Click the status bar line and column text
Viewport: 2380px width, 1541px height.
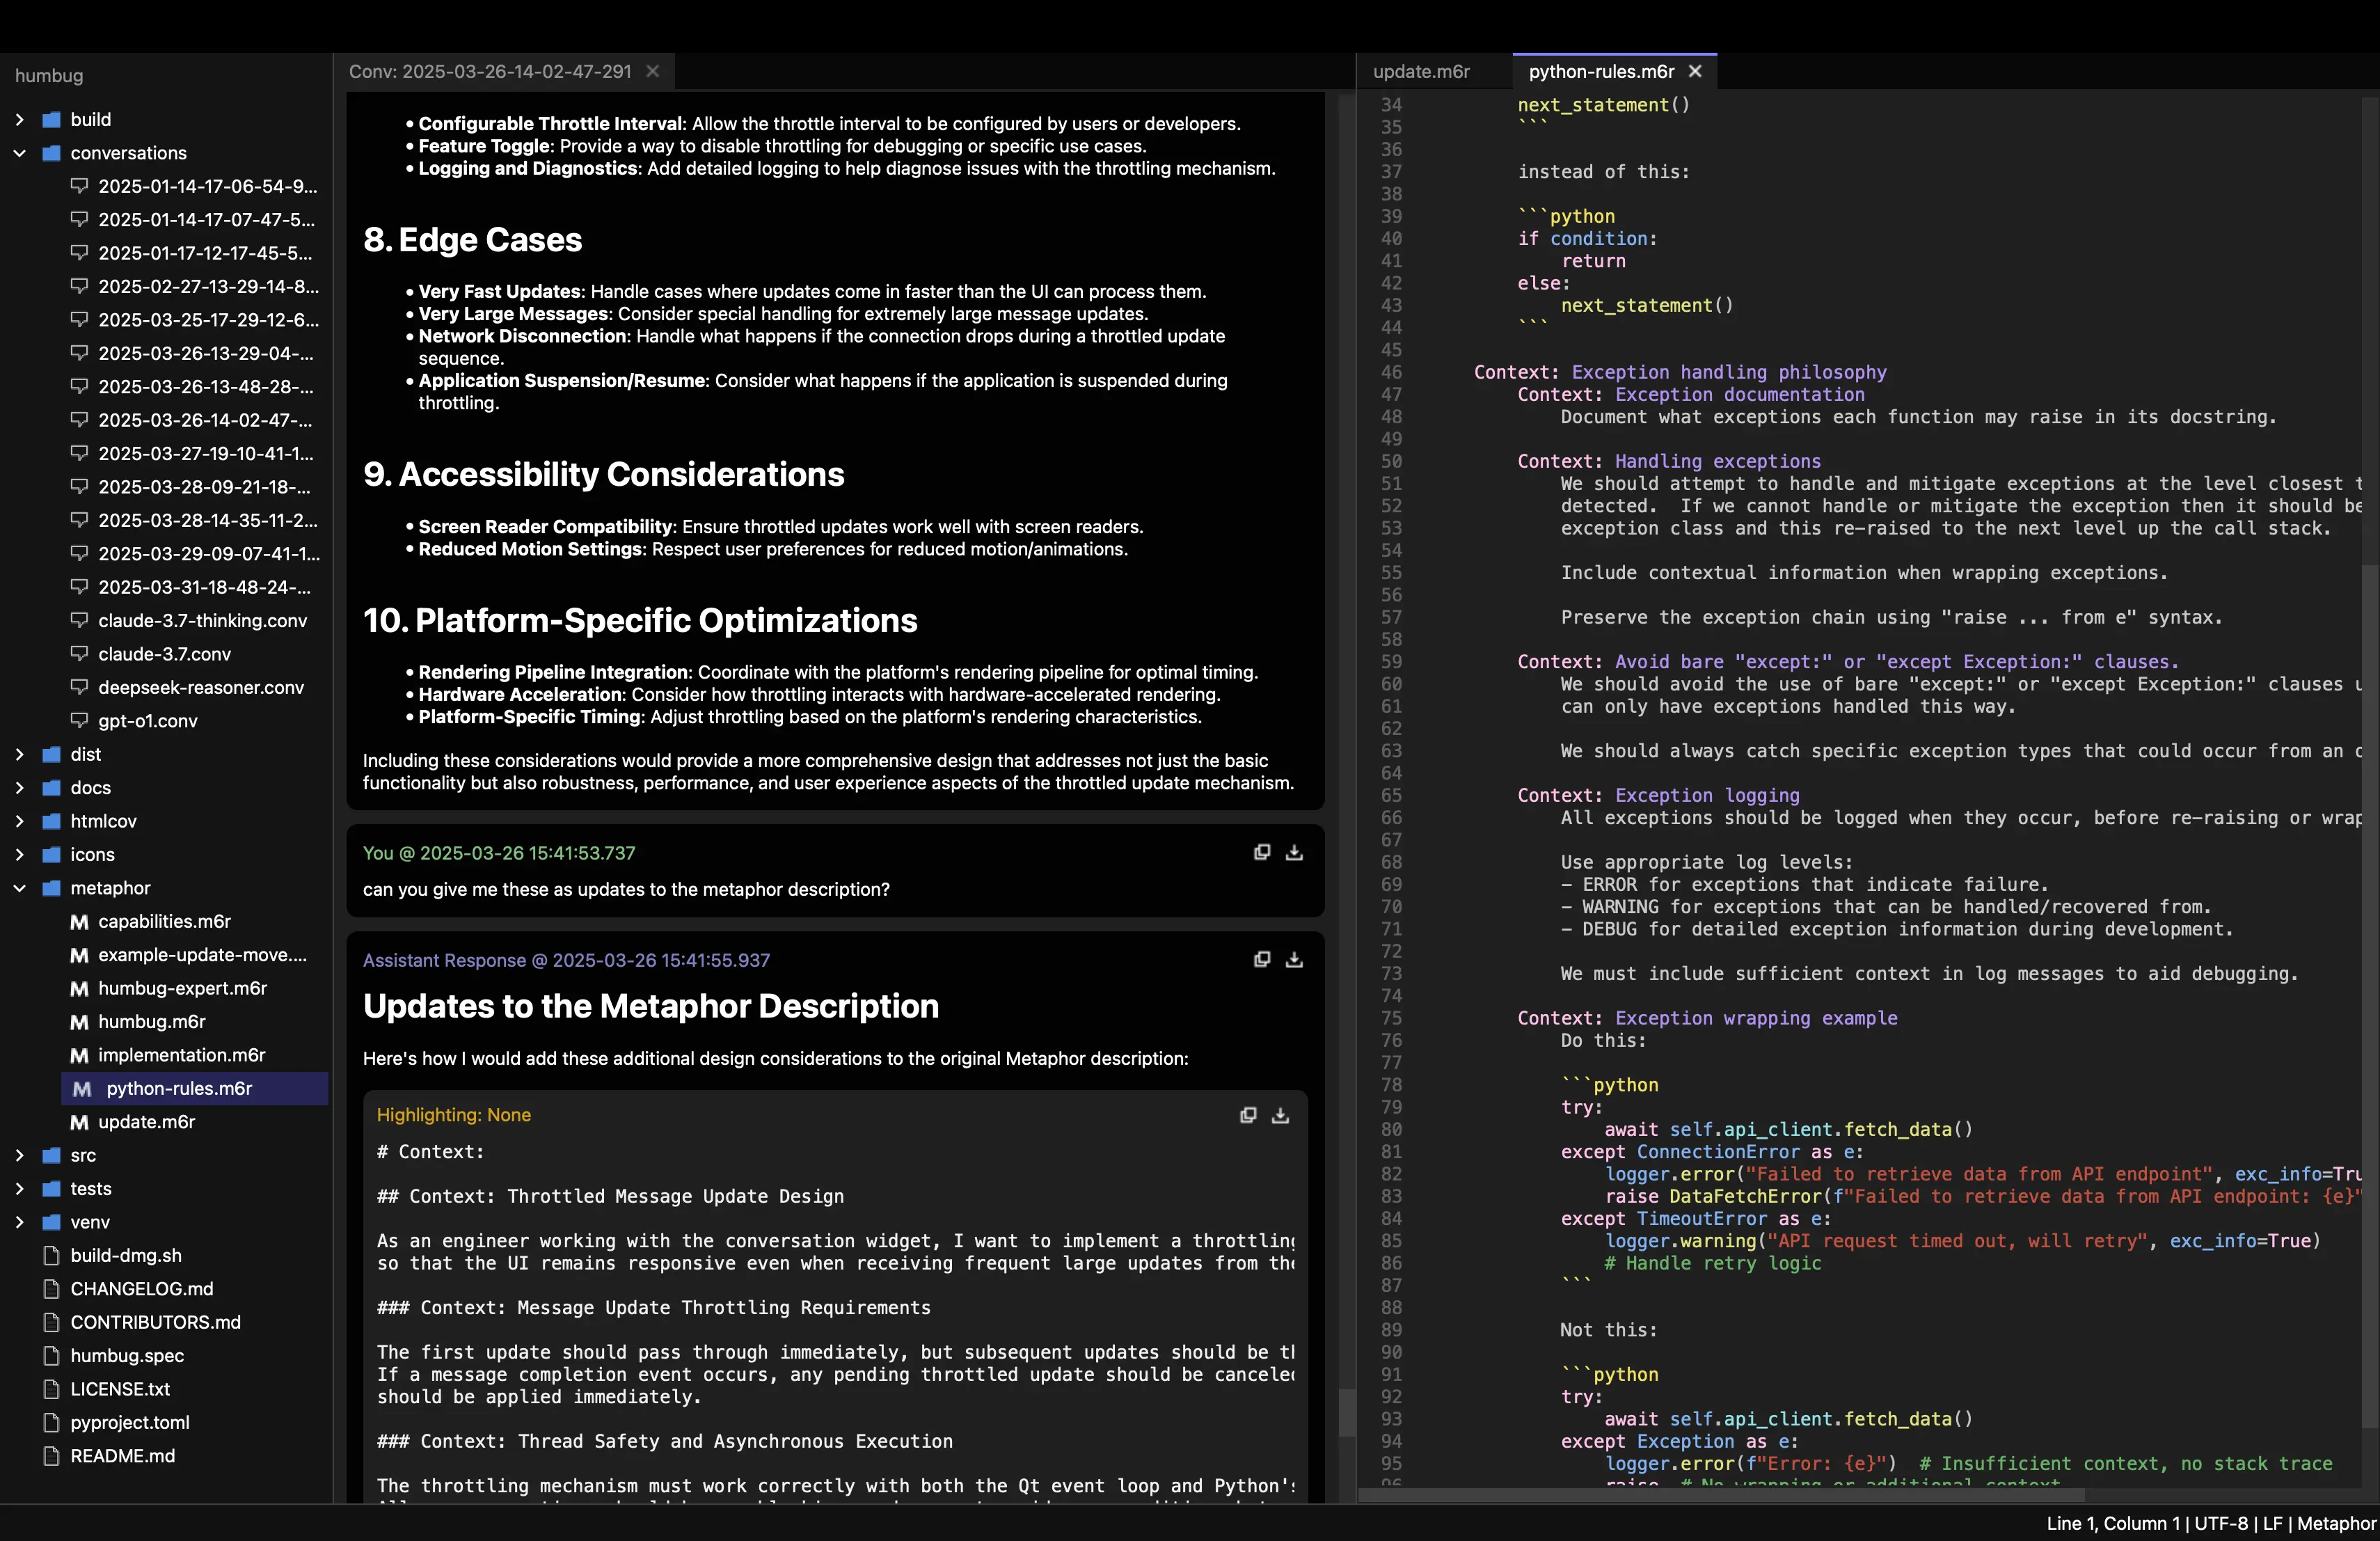[x=2112, y=1523]
